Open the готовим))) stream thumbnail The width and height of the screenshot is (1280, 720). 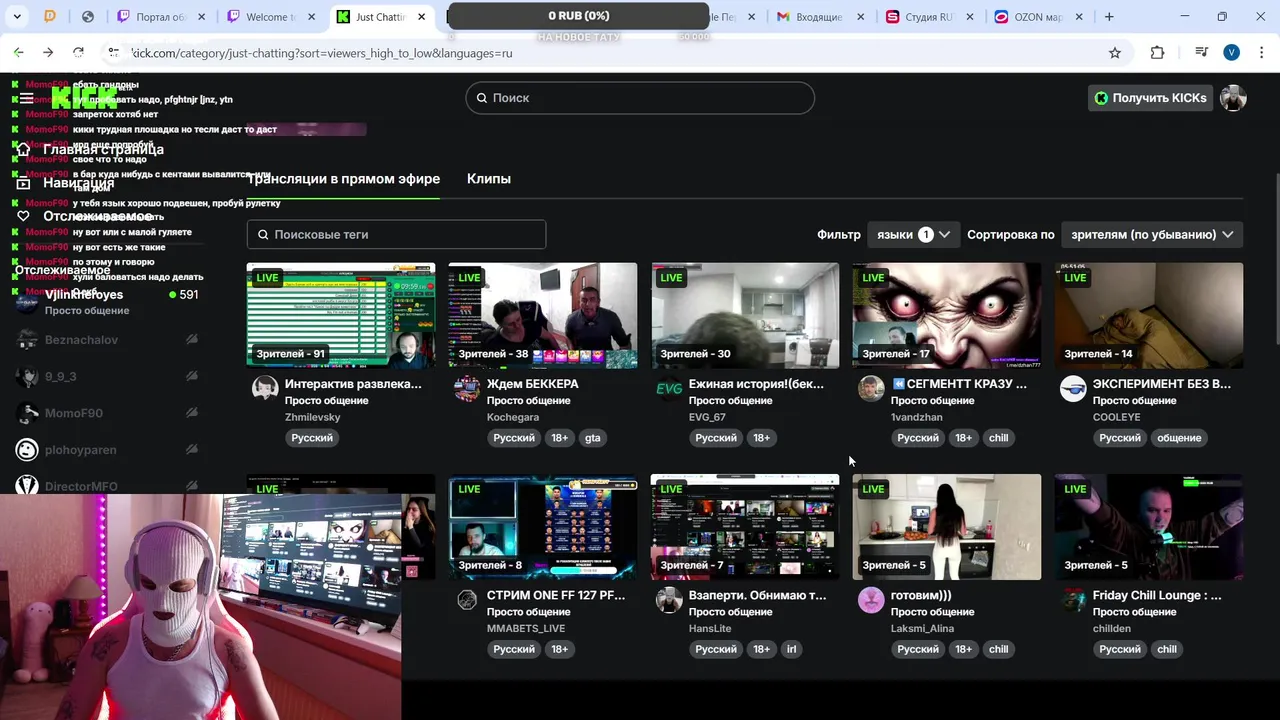[x=947, y=527]
